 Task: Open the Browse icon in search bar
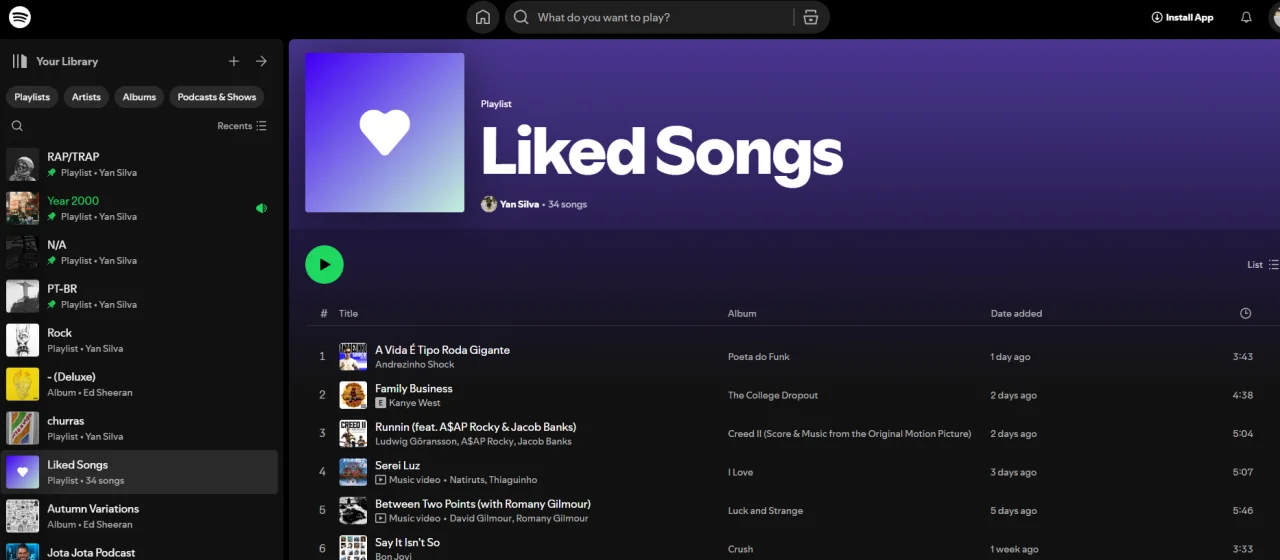pyautogui.click(x=810, y=17)
